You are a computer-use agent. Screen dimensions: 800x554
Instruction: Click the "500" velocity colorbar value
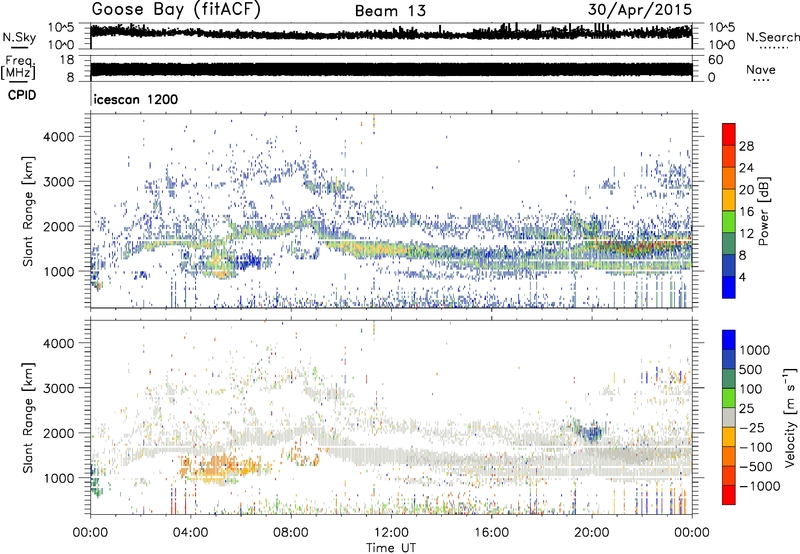[750, 369]
